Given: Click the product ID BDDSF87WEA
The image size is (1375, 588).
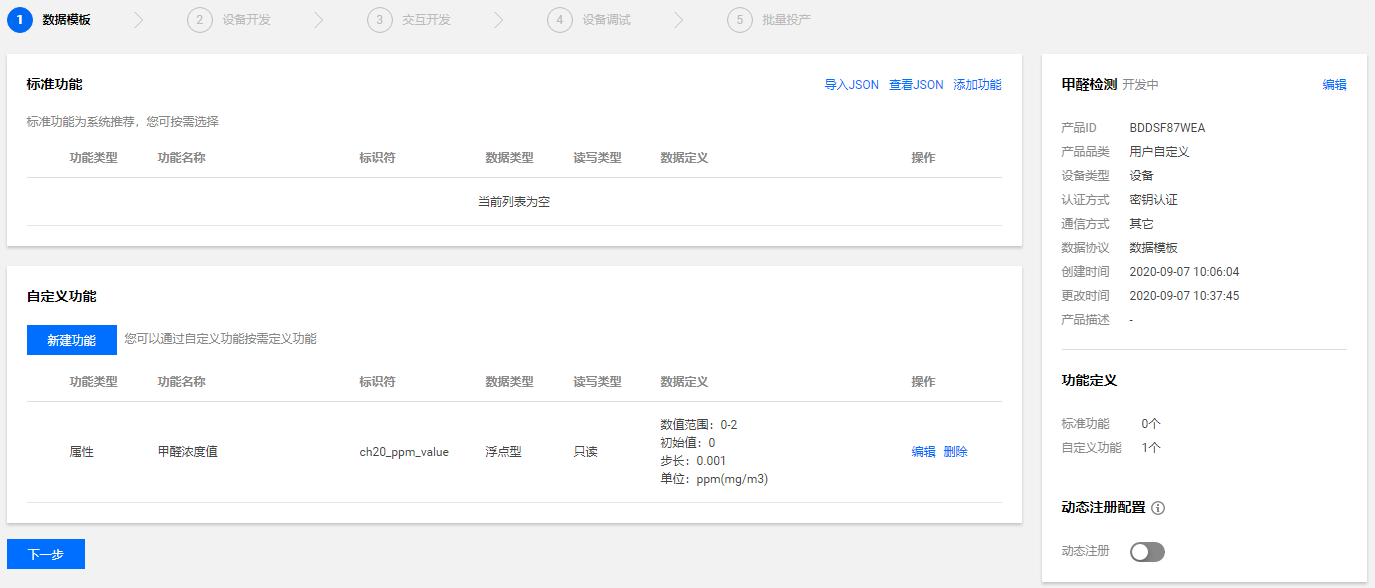Looking at the screenshot, I should [x=1167, y=128].
